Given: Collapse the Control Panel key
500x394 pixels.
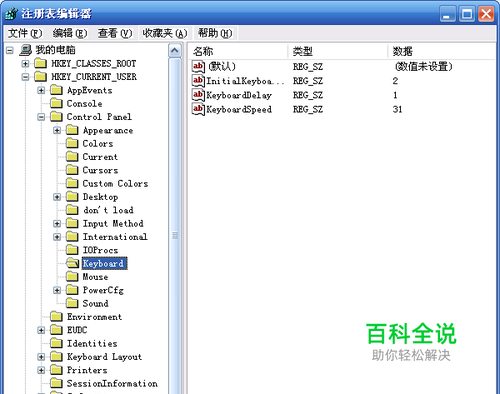Looking at the screenshot, I should click(x=41, y=117).
